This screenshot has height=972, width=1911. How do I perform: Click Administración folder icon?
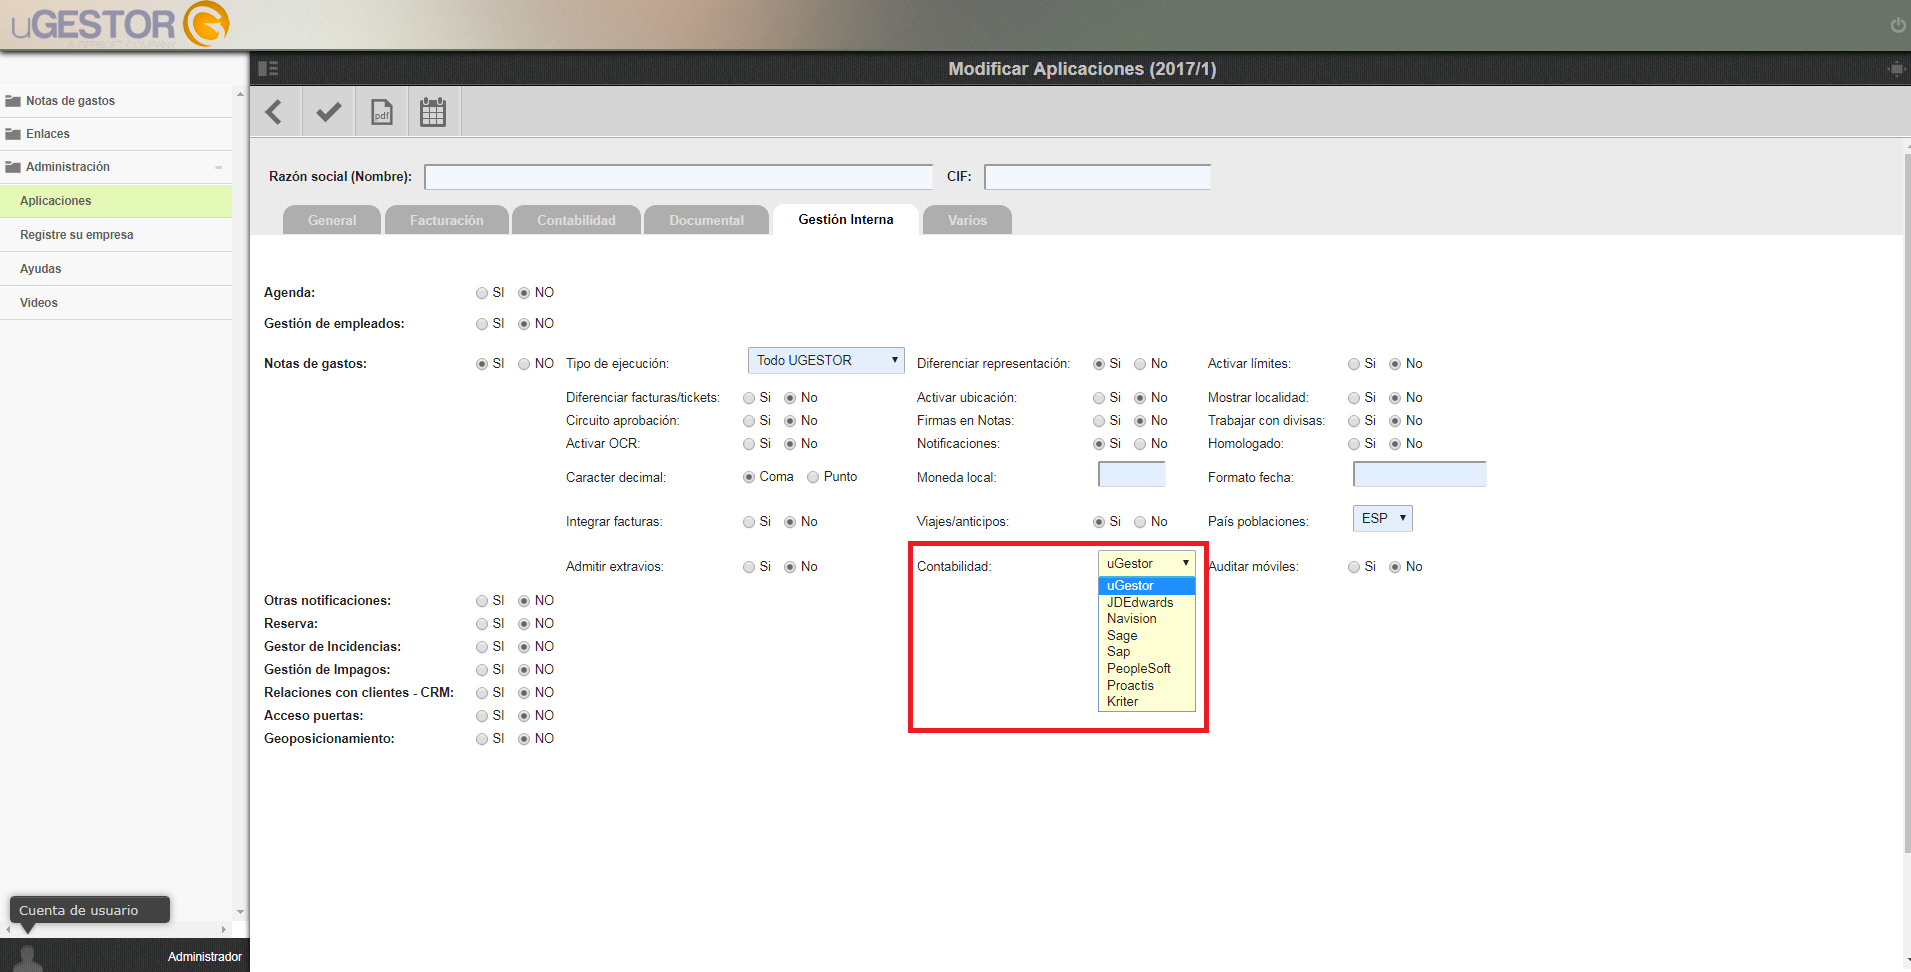13,167
